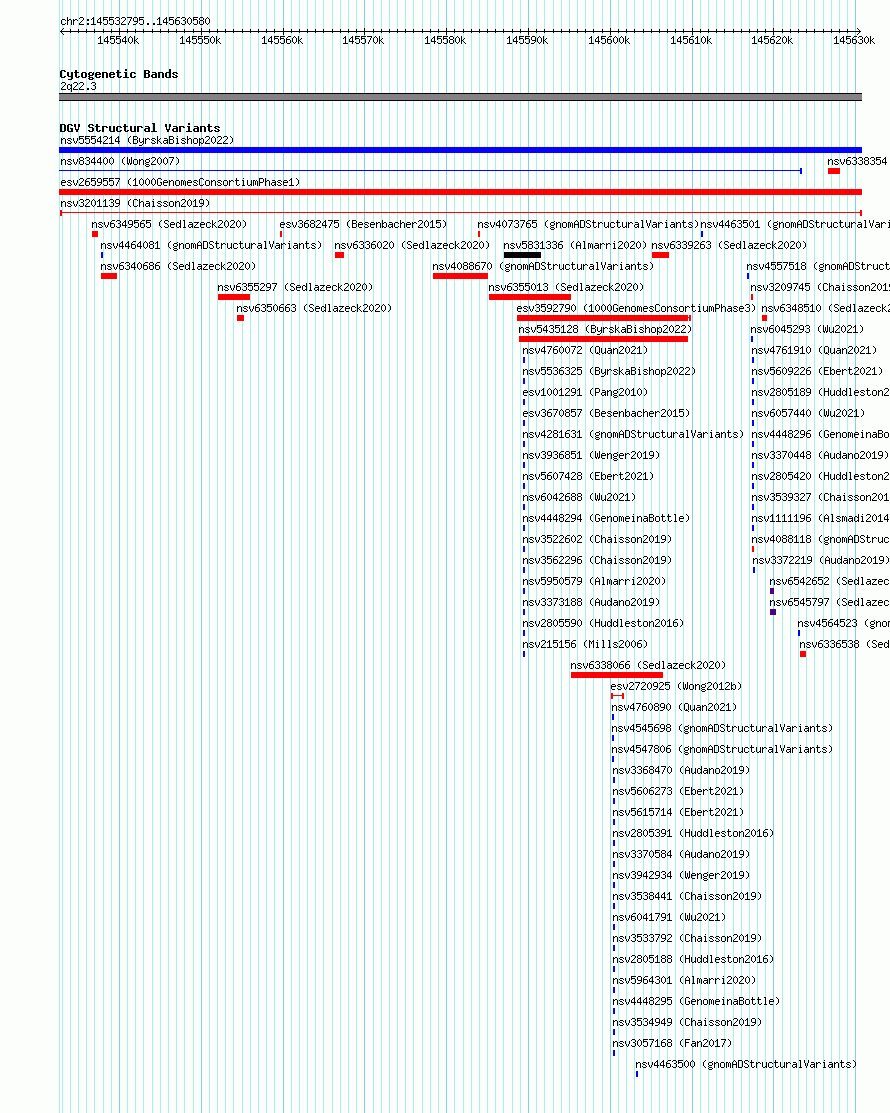
Task: Click the nsv3936851 (Wenger2019) label
Action: click(x=591, y=456)
